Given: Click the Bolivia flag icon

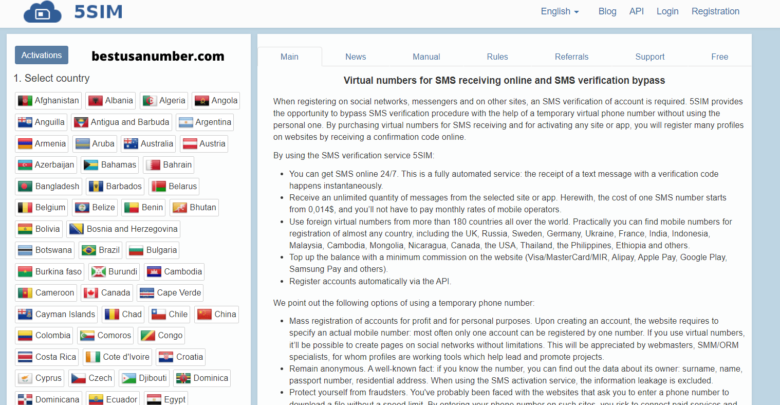Looking at the screenshot, I should 25,229.
